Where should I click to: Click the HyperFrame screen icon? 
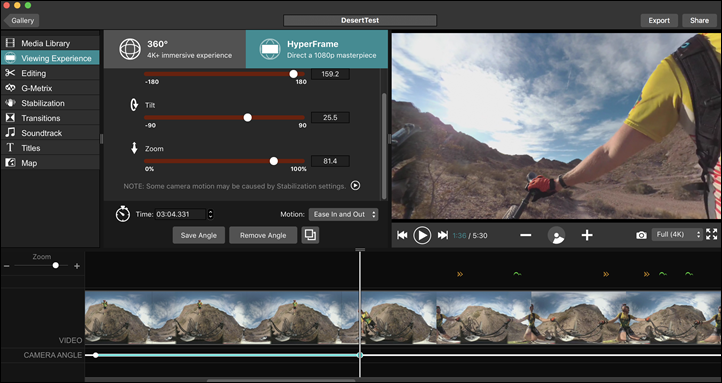[x=270, y=49]
